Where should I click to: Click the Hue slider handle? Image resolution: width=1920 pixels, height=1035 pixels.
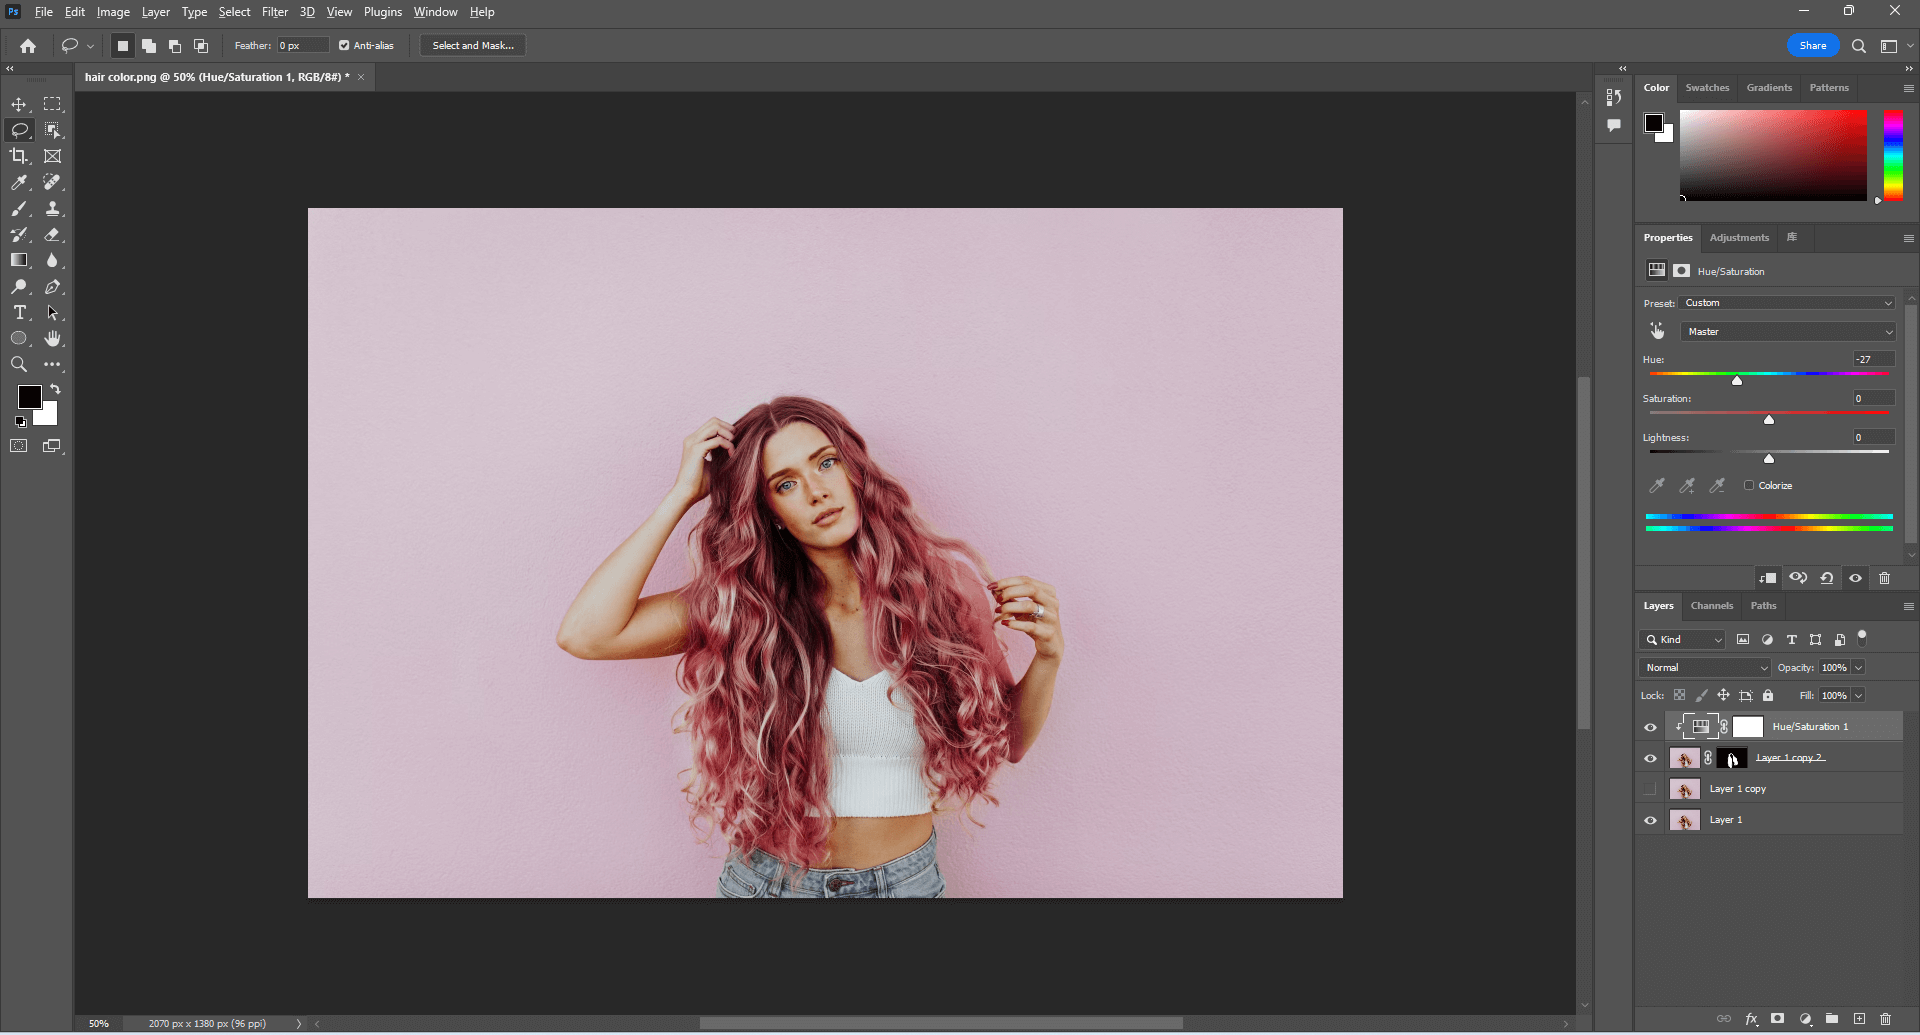[1737, 381]
